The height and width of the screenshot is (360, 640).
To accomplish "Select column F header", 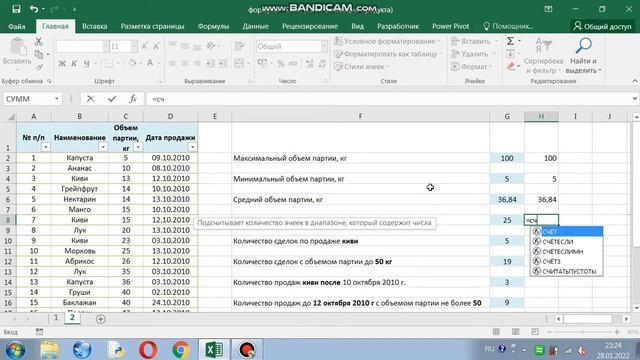I will click(360, 117).
